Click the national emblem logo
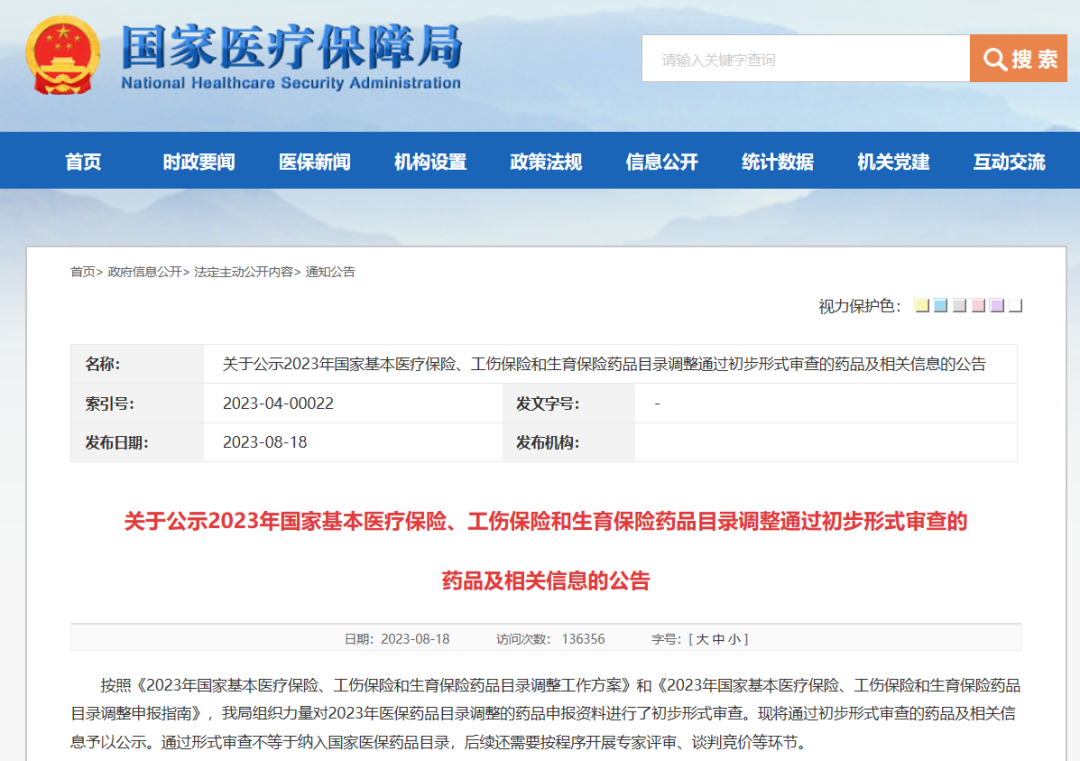This screenshot has width=1080, height=761. point(62,55)
